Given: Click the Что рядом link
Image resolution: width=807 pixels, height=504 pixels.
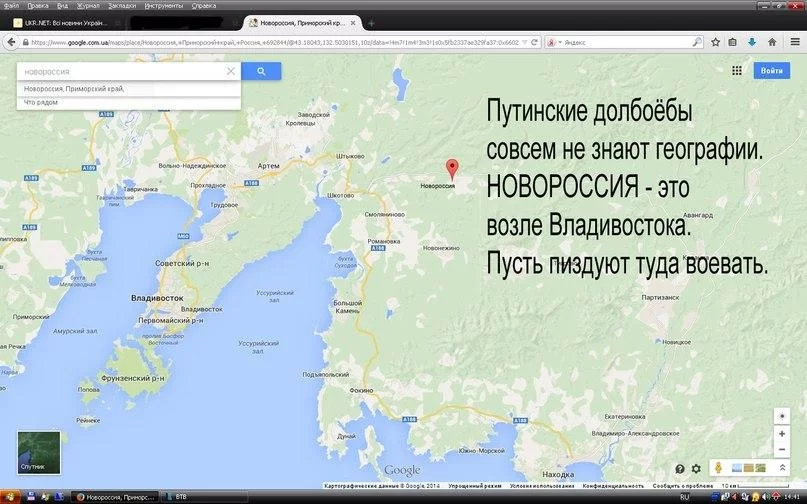Looking at the screenshot, I should (x=41, y=102).
